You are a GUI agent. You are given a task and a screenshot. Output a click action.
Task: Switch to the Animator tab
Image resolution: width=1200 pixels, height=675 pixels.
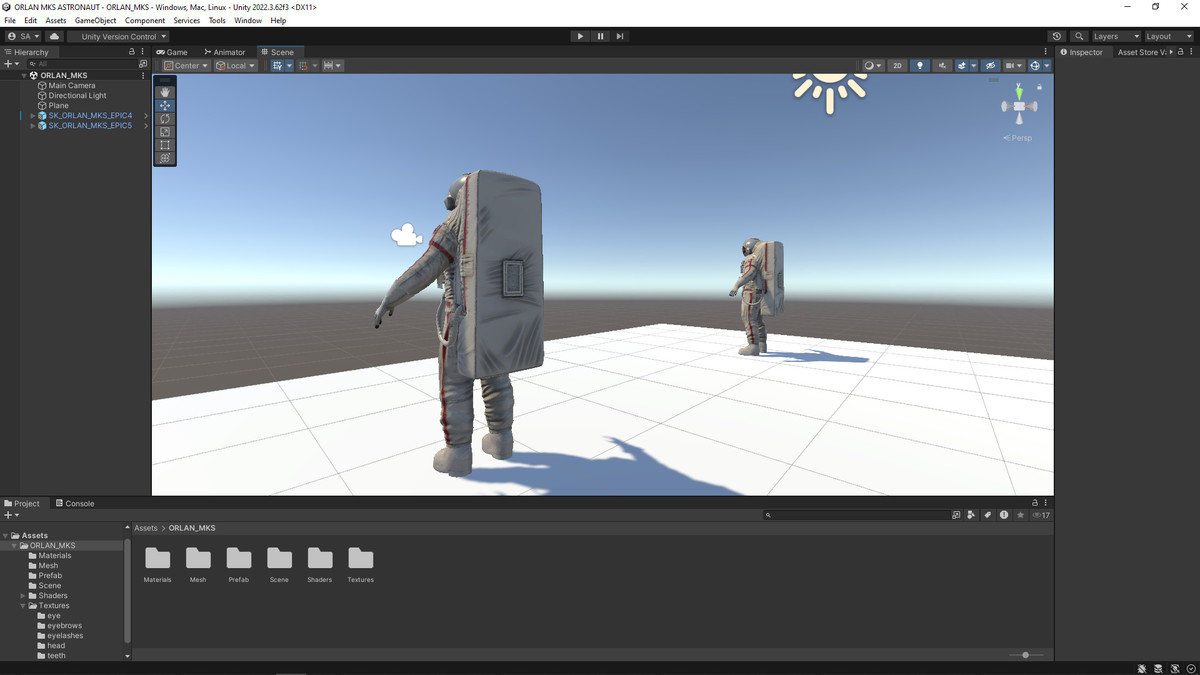click(225, 52)
